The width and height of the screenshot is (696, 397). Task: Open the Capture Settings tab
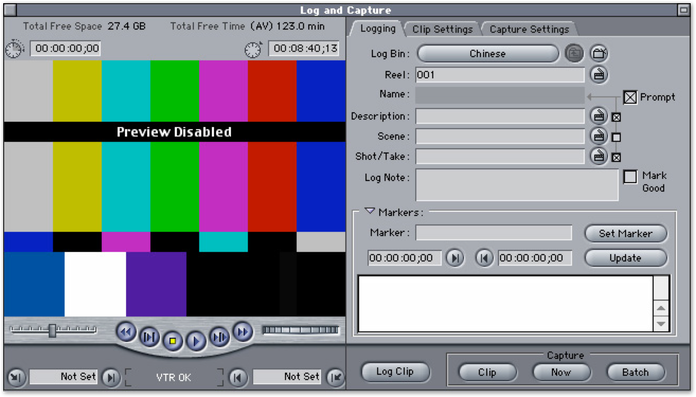[529, 29]
